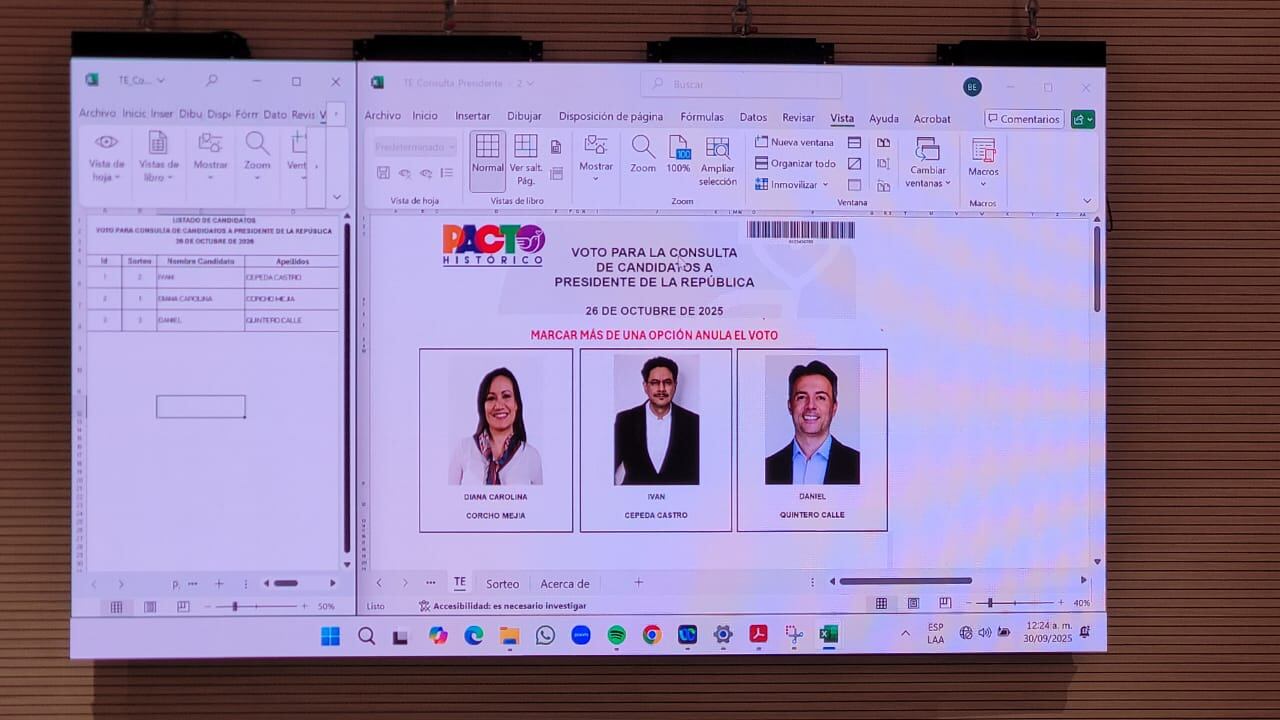Click Organizar todo
1280x720 pixels.
click(x=795, y=163)
